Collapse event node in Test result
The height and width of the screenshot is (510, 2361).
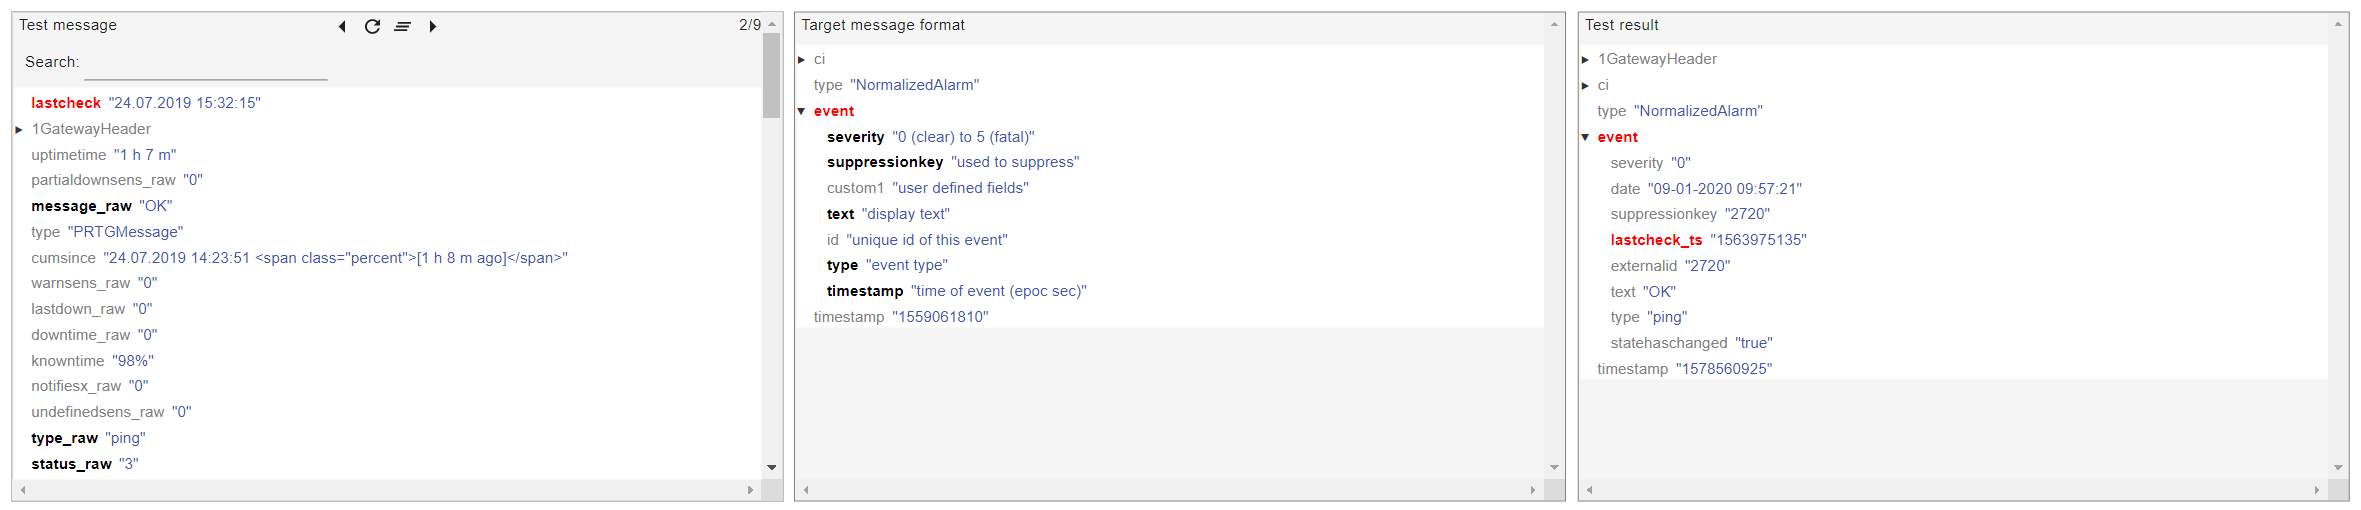pyautogui.click(x=1586, y=137)
